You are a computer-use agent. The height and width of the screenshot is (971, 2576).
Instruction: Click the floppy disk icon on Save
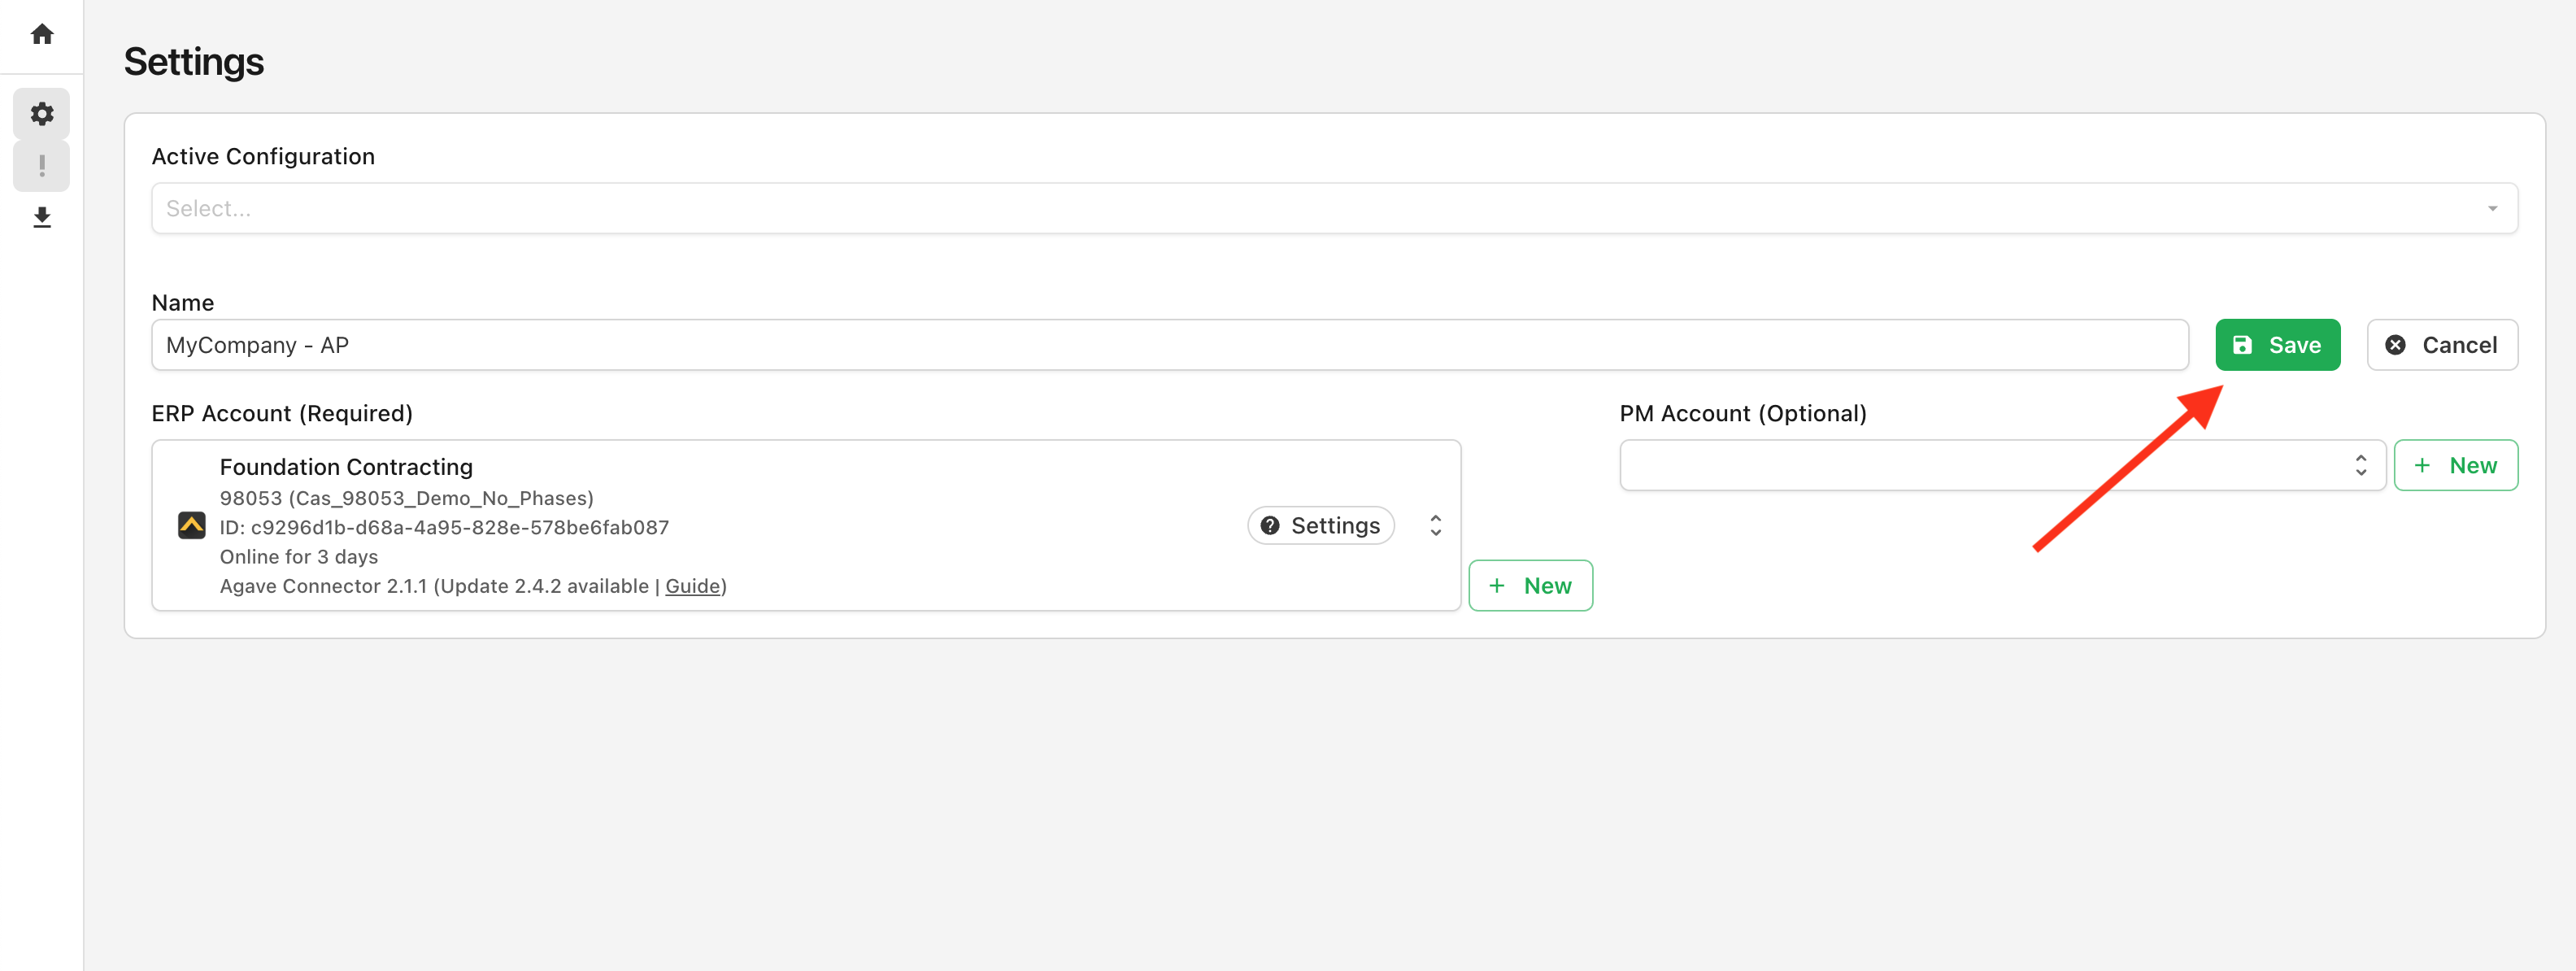tap(2243, 345)
